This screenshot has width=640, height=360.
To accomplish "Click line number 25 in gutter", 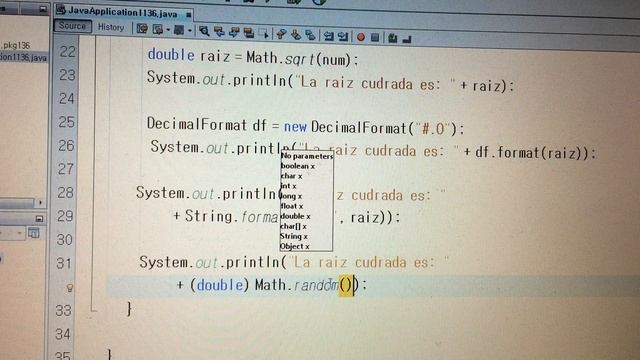I will coord(67,122).
